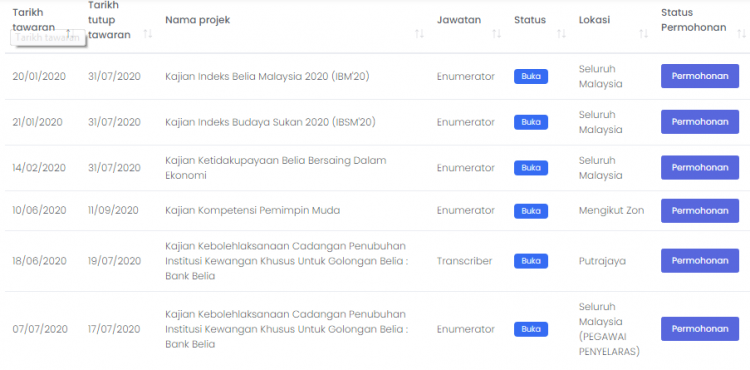Open Permohonan for Kajian Ketidakupayaan Belia Bersaing
The width and height of the screenshot is (750, 370).
click(700, 168)
